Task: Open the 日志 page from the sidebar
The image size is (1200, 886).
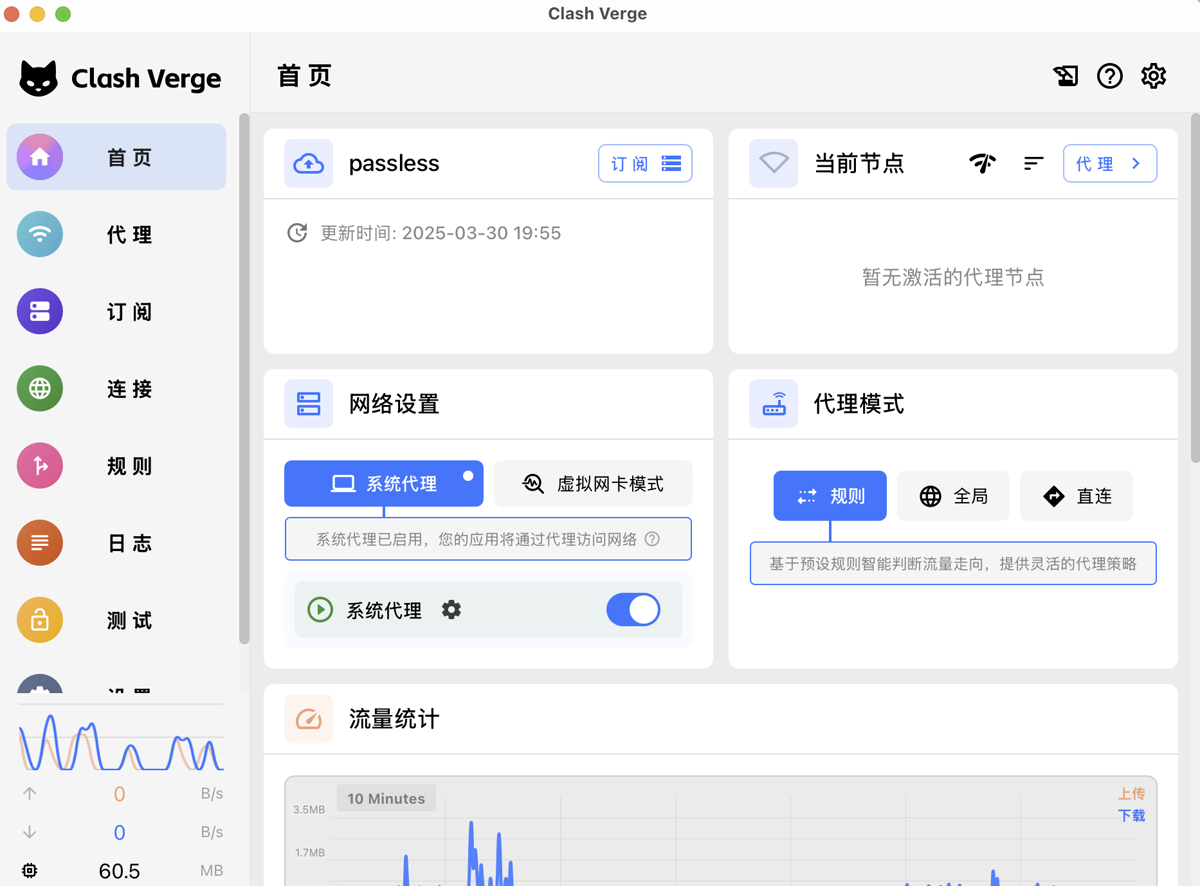Action: pyautogui.click(x=128, y=542)
